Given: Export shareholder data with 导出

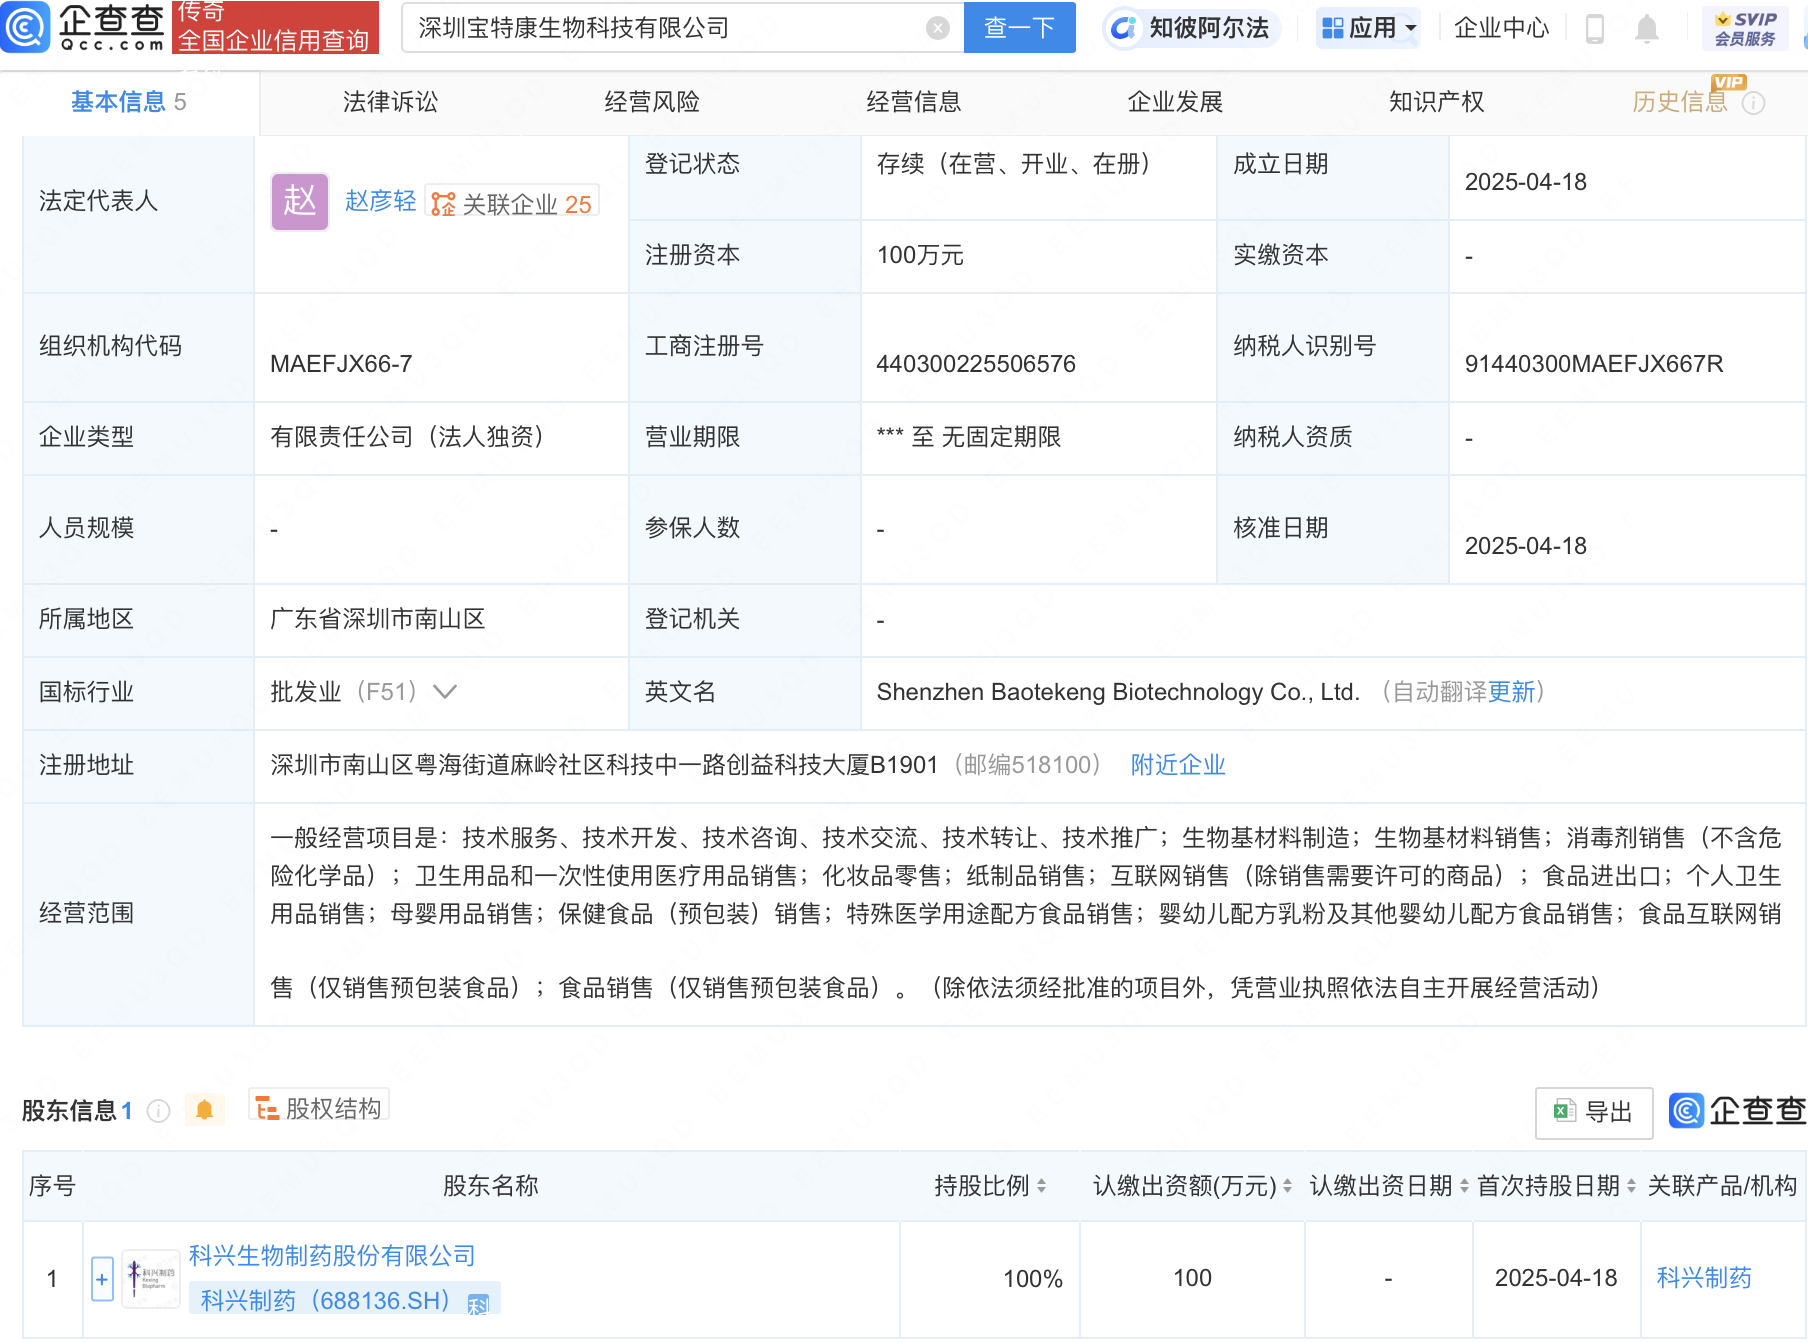Looking at the screenshot, I should (1594, 1112).
